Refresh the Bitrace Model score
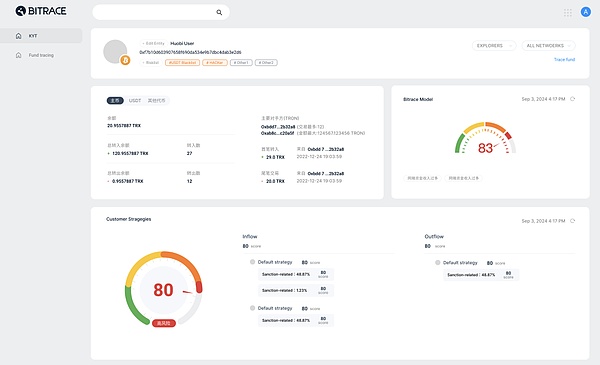Screen dimensions: 600x365 (x=572, y=99)
